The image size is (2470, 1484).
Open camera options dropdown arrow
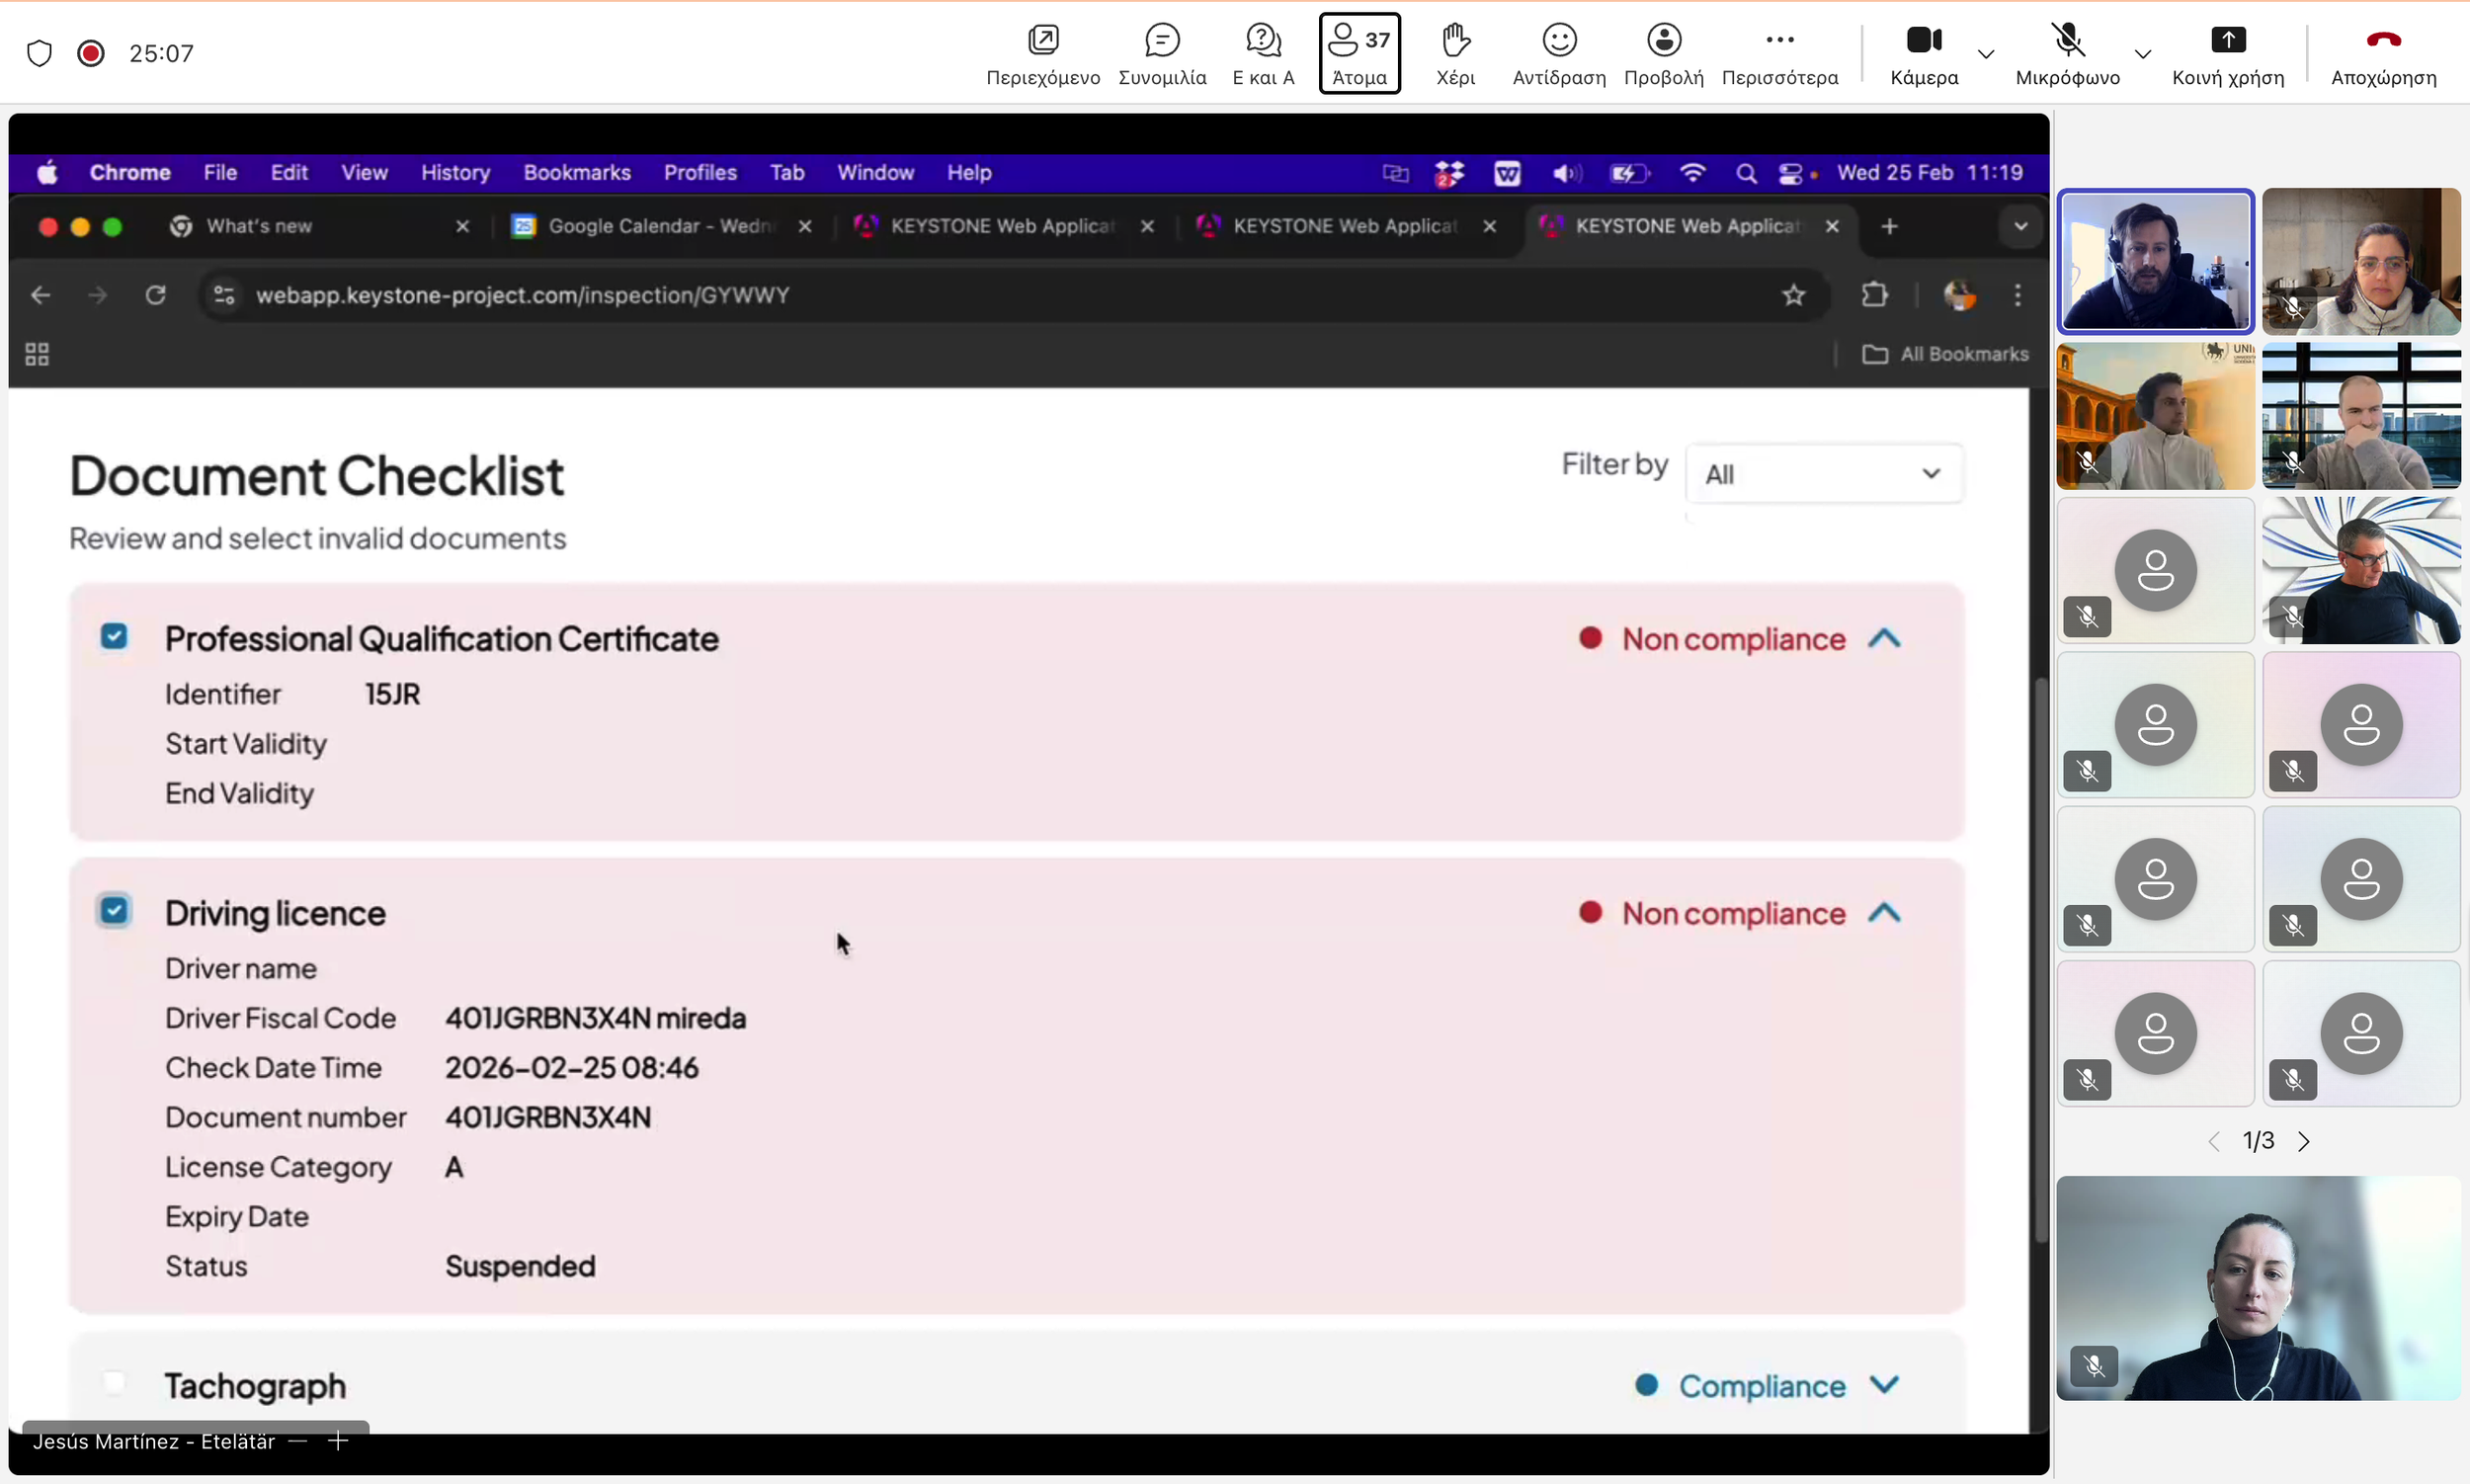[1986, 54]
